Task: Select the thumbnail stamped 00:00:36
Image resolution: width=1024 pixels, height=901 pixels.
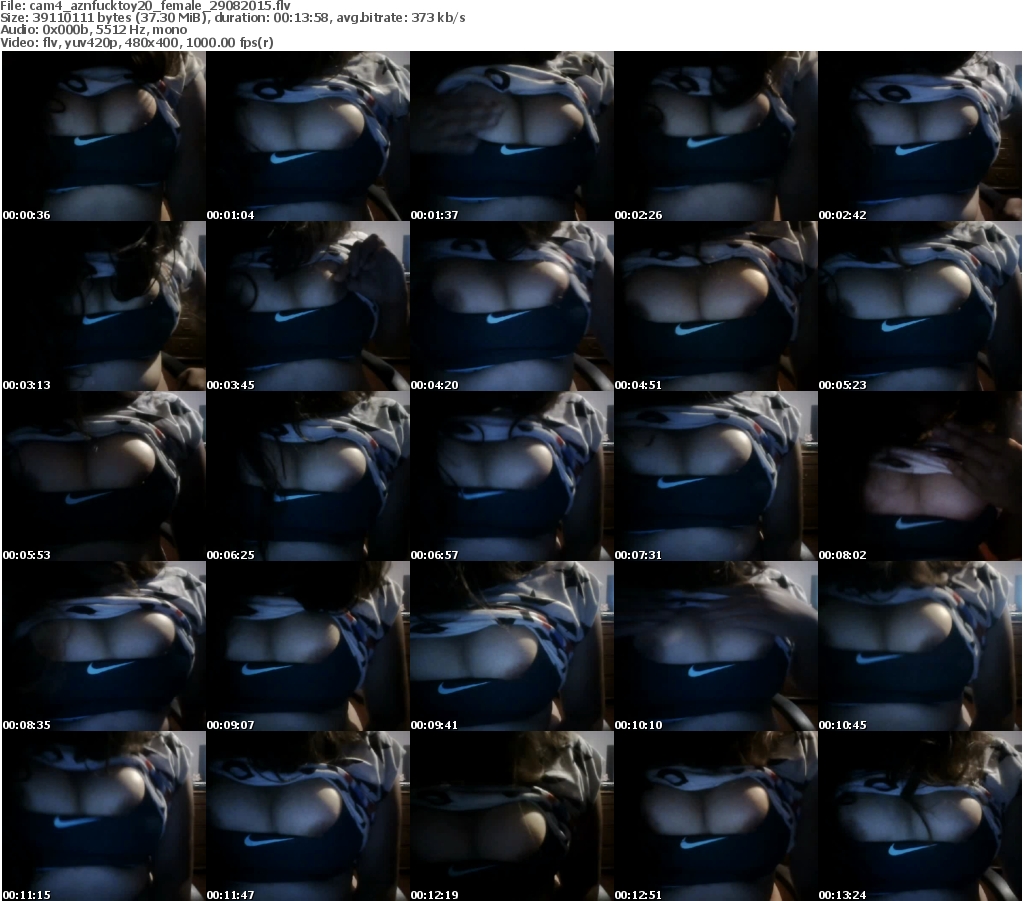Action: pos(104,136)
